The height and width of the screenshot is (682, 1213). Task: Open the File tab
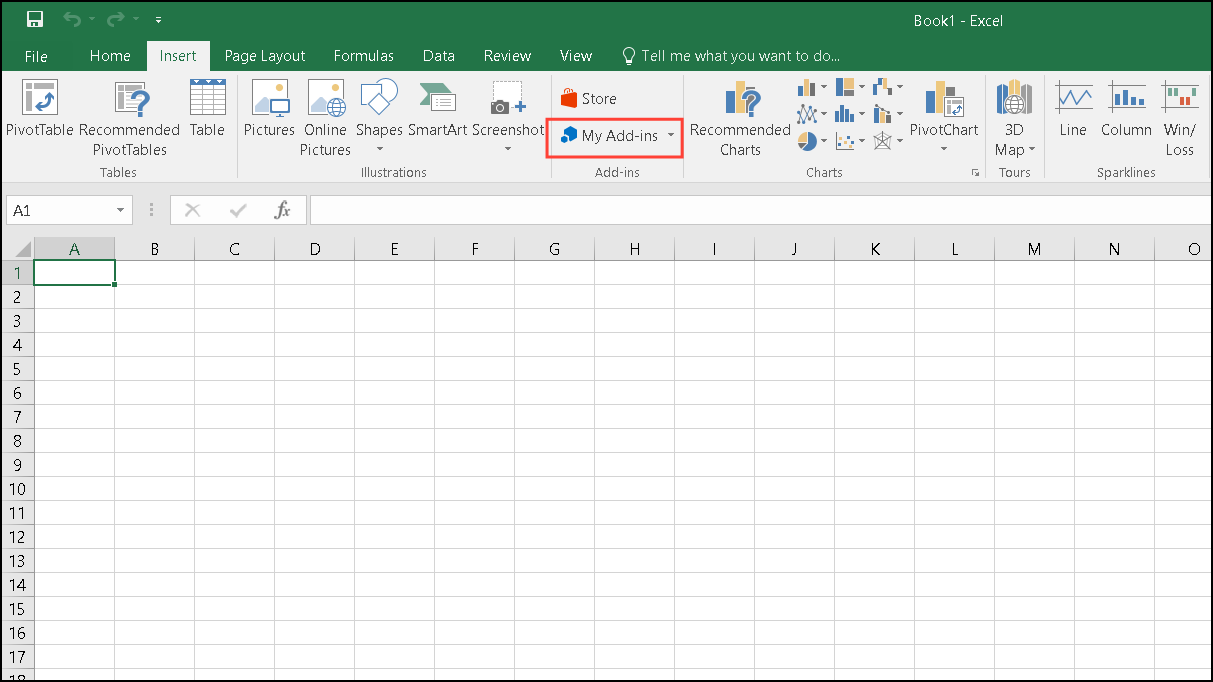[x=36, y=56]
